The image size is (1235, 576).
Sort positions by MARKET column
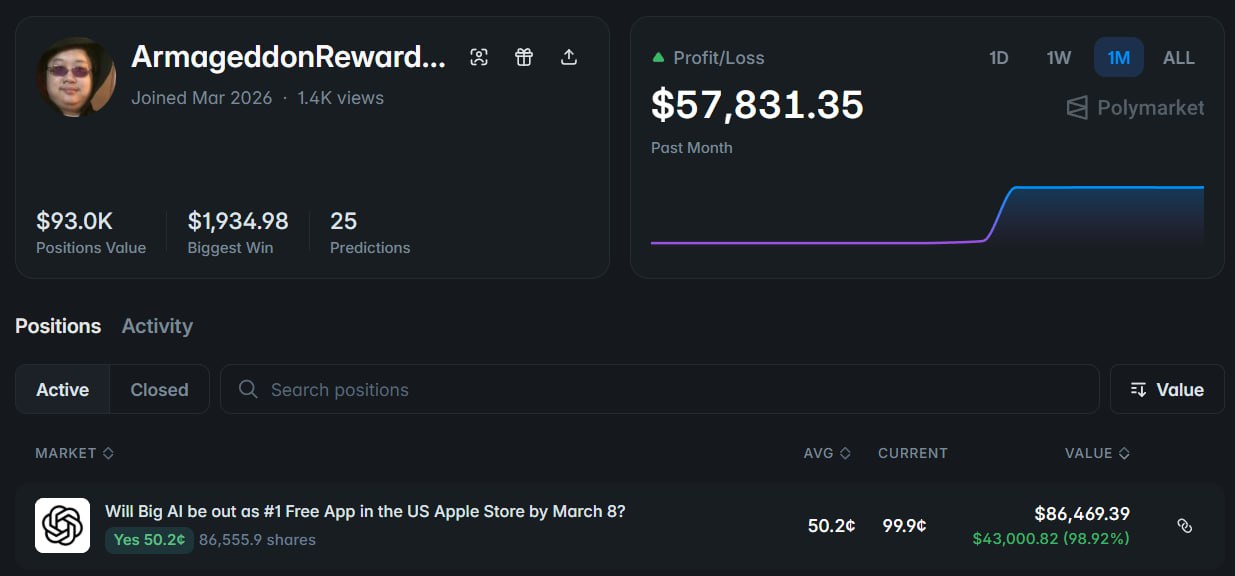tap(74, 453)
